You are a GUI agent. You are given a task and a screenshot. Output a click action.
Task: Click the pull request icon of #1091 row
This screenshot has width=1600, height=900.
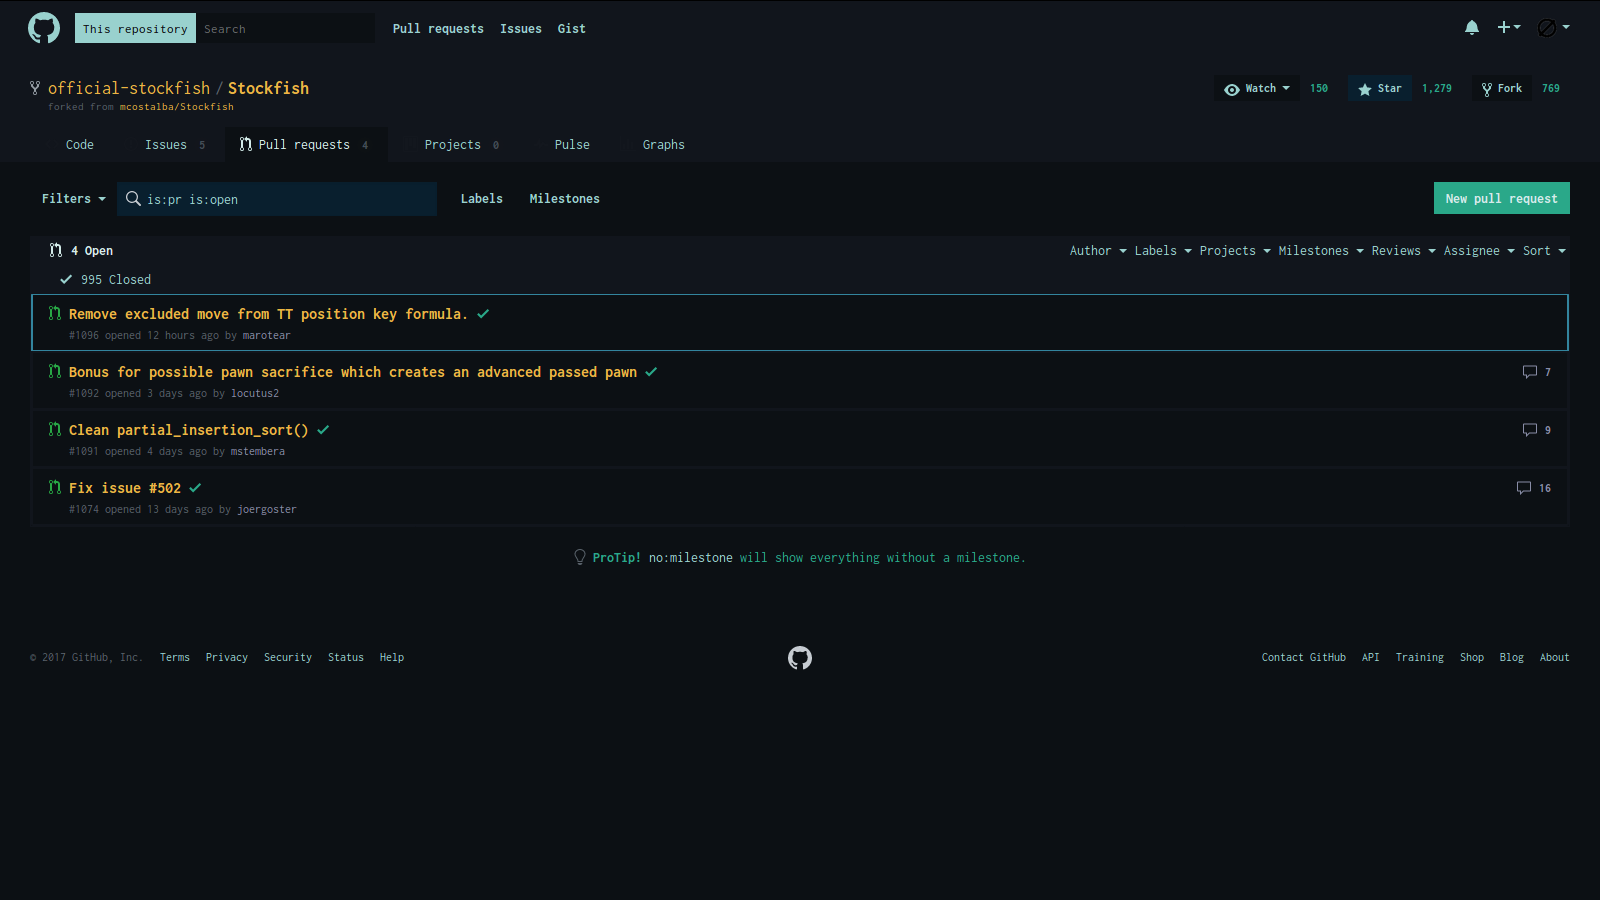tap(55, 430)
